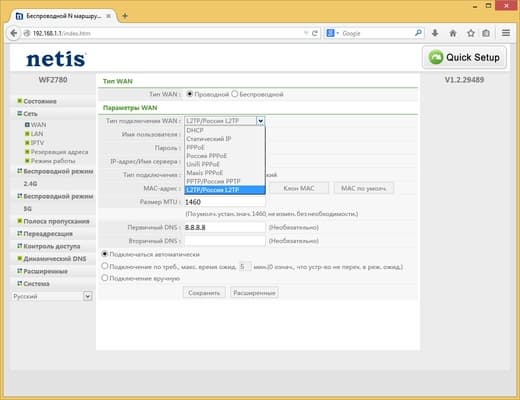
Task: Close the router page tab
Action: 108,16
